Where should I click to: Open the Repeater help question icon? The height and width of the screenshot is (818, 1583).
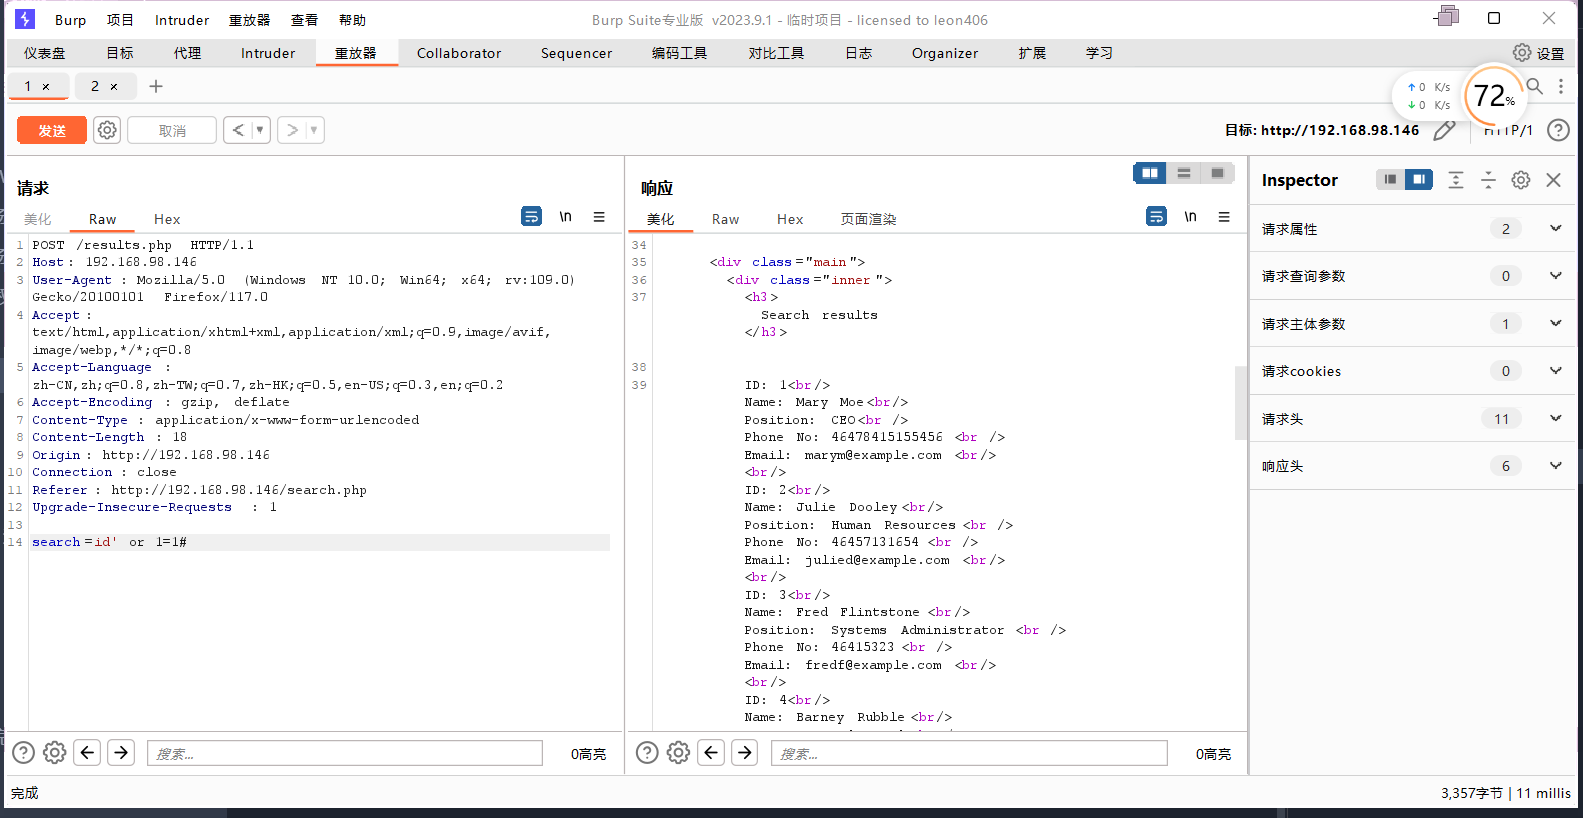coord(1557,130)
